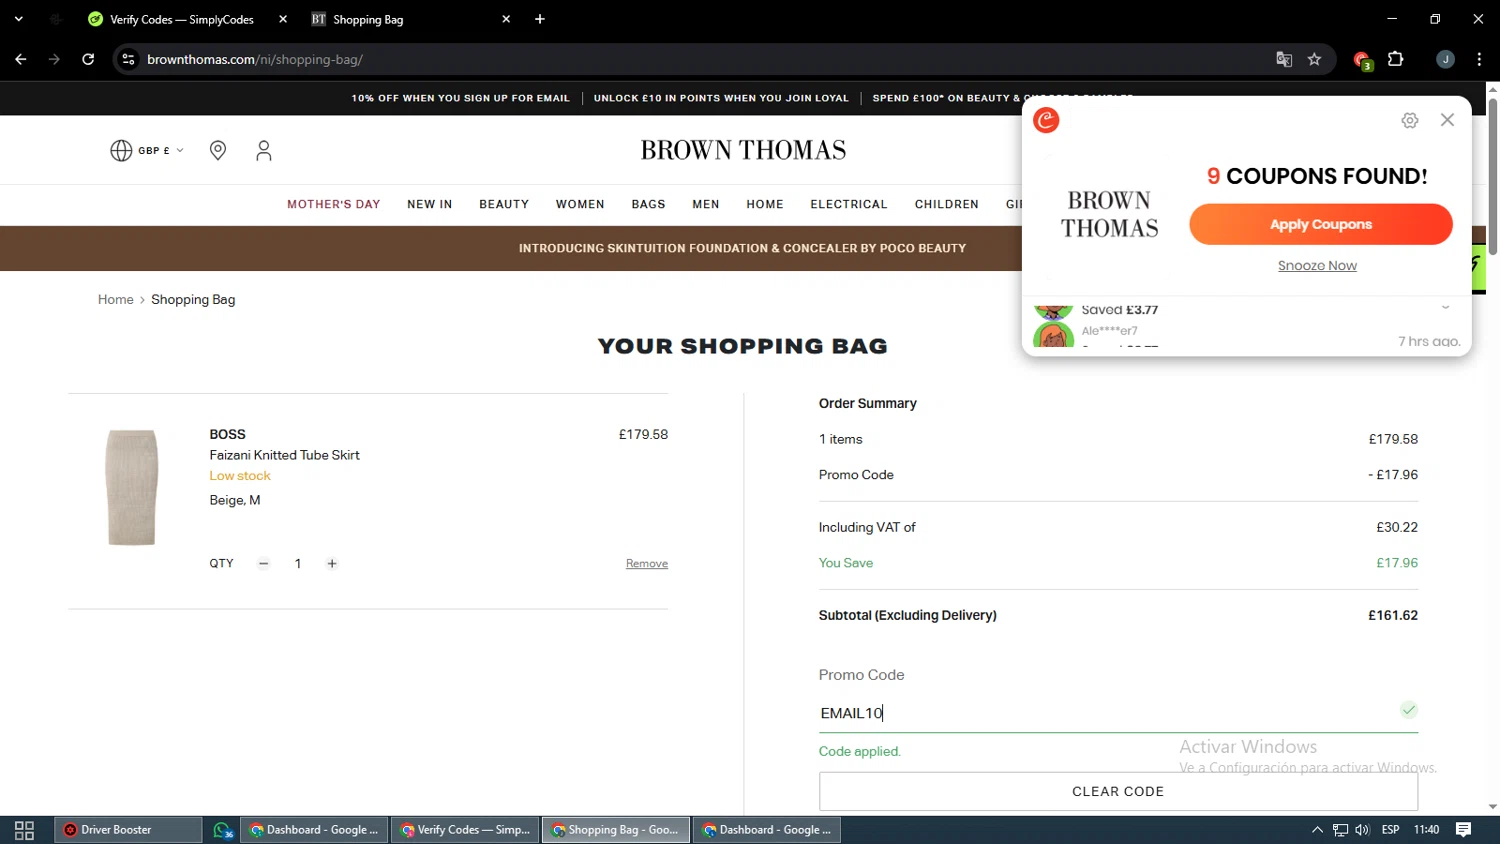Open the Chrome three-dot menu
The image size is (1500, 844).
pos(1479,59)
